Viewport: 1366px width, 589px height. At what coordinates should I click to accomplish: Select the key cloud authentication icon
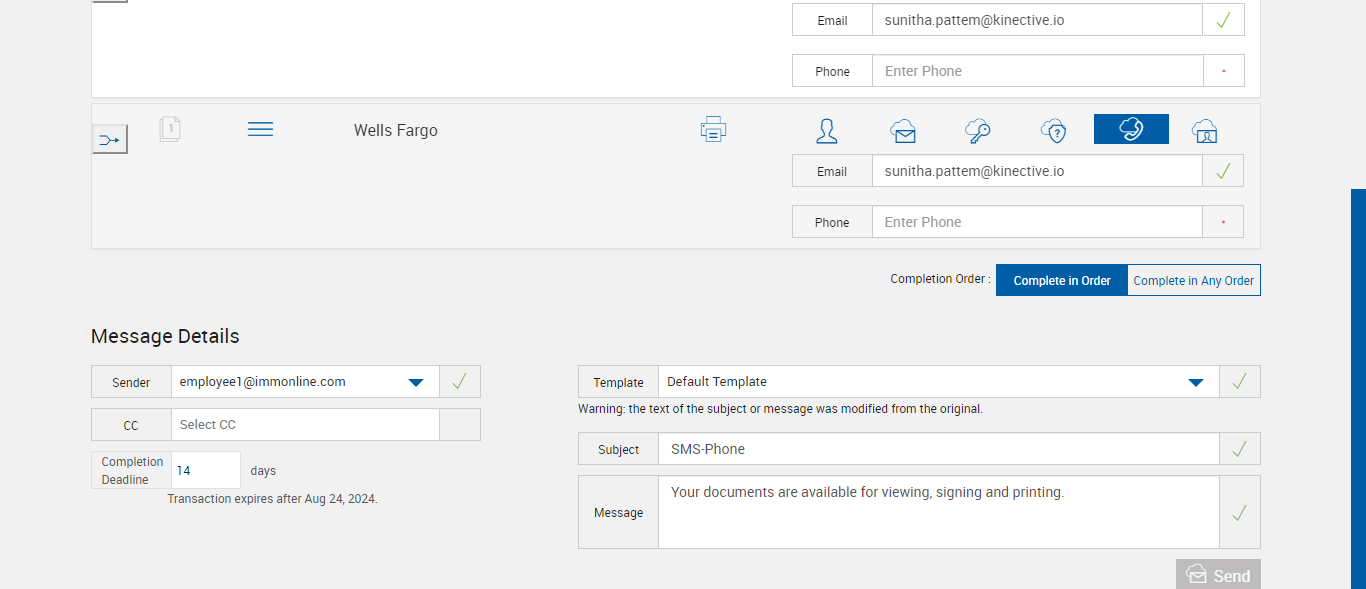[x=977, y=130]
